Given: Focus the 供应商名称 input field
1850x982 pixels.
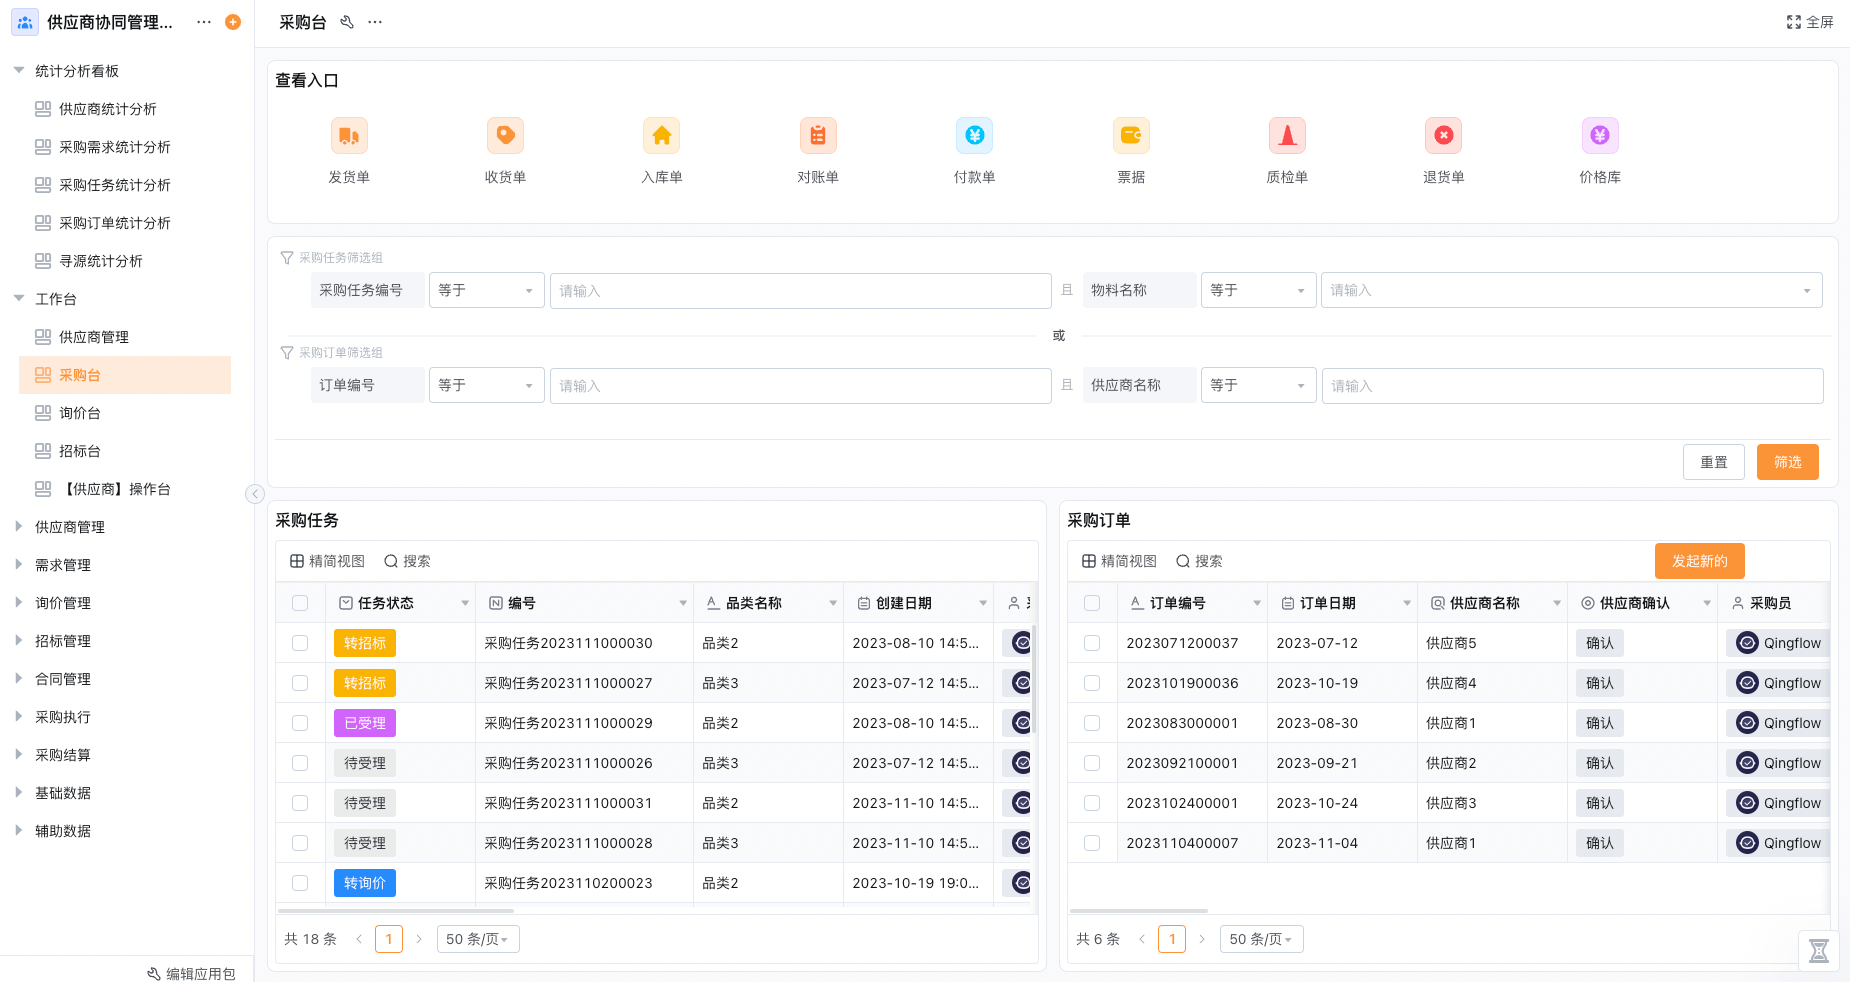Looking at the screenshot, I should 1572,385.
